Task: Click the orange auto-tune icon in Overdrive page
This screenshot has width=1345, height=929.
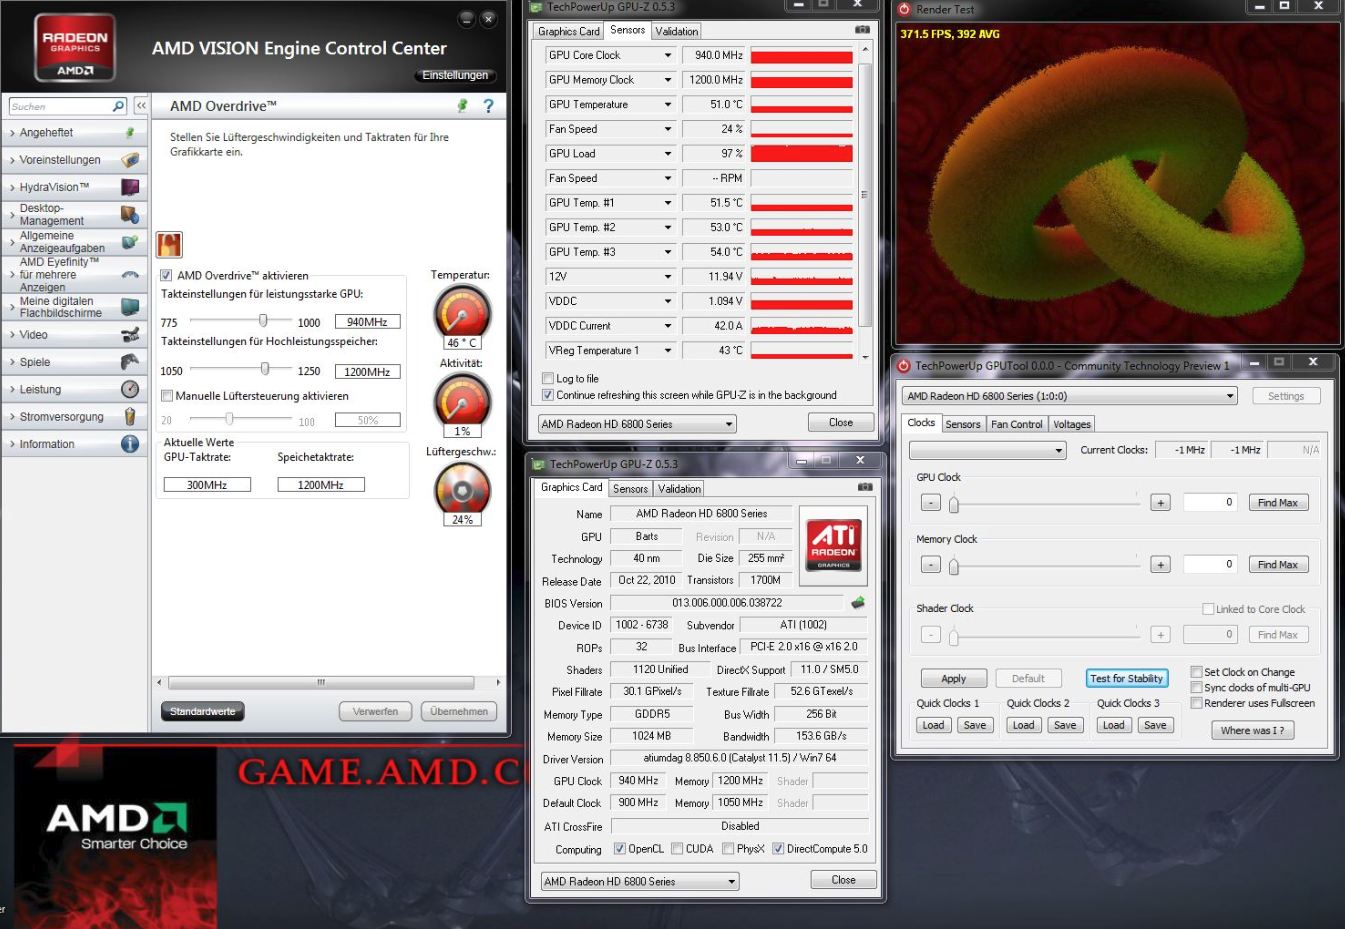Action: [x=169, y=244]
